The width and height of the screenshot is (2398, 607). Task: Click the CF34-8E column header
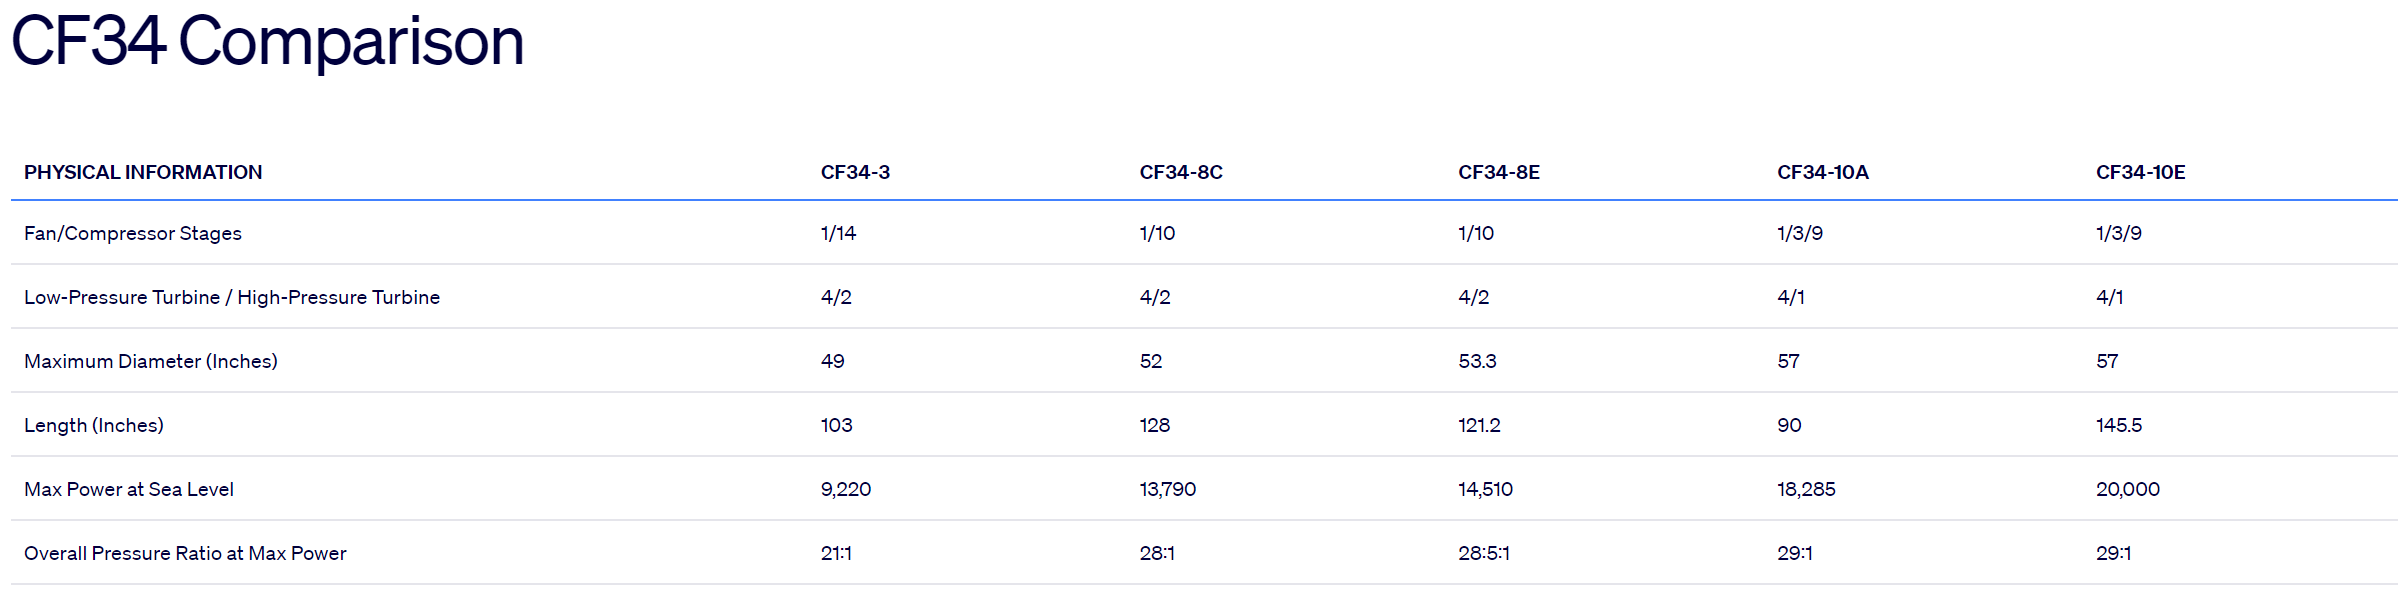[x=1499, y=172]
